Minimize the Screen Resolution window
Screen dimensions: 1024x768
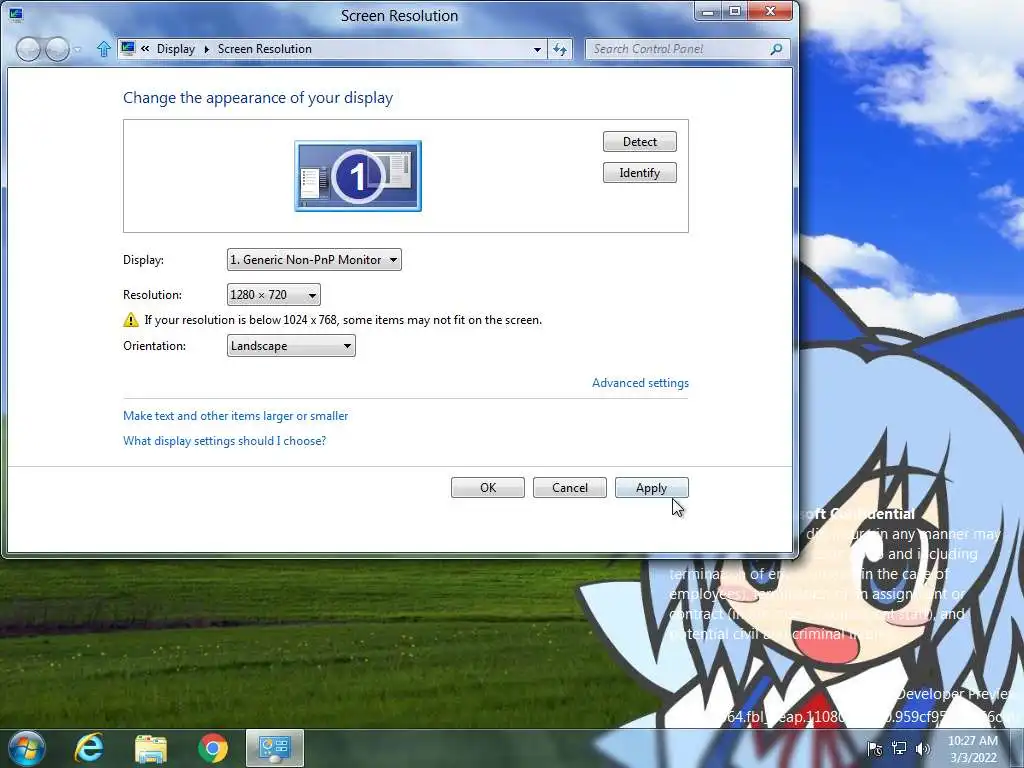(708, 11)
